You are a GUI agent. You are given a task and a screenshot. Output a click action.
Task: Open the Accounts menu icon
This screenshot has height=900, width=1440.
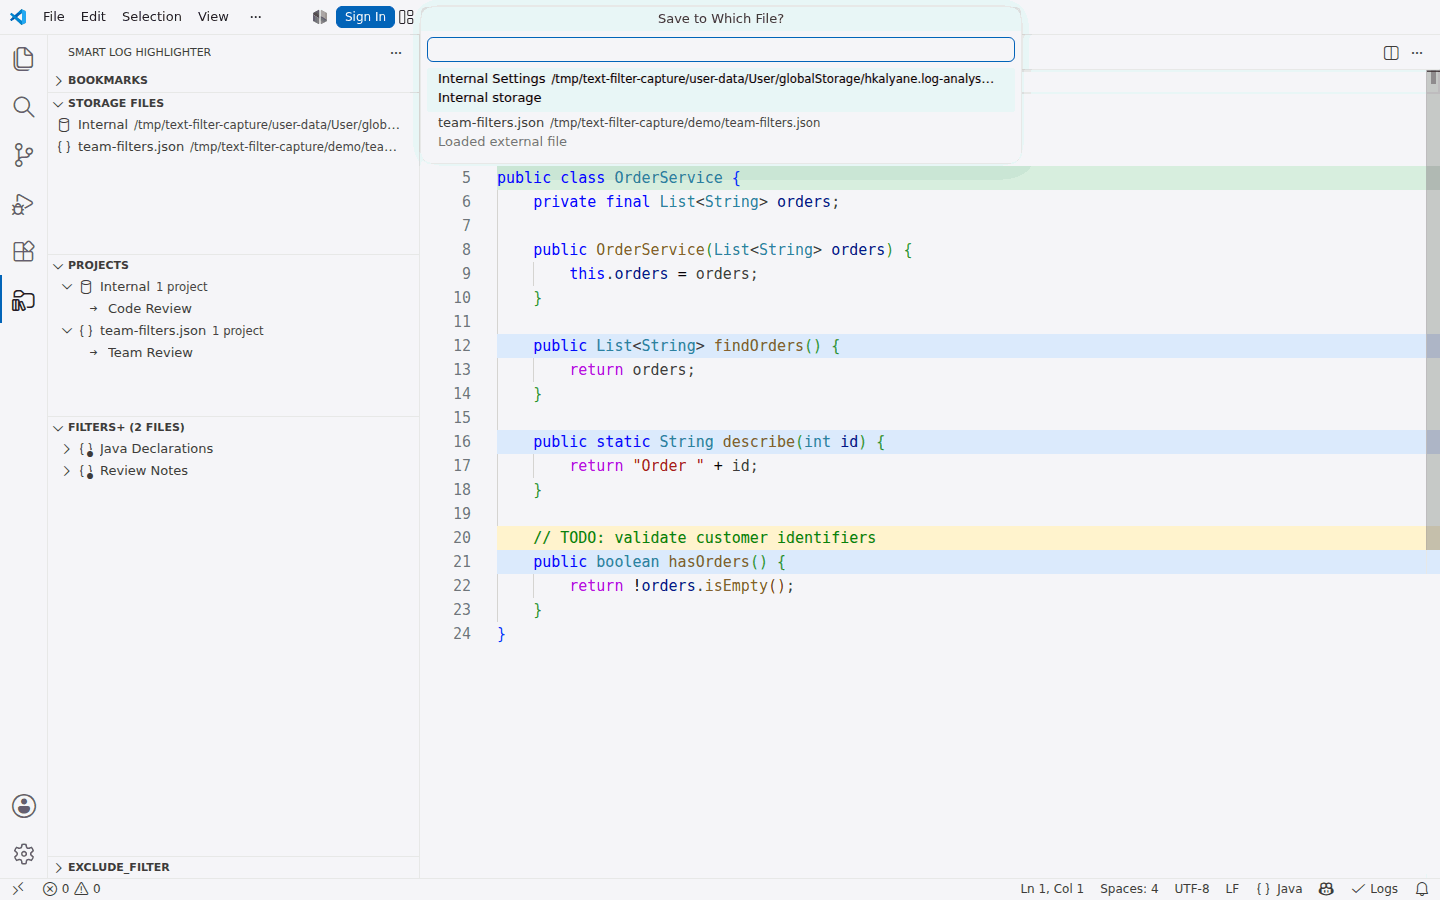[24, 806]
